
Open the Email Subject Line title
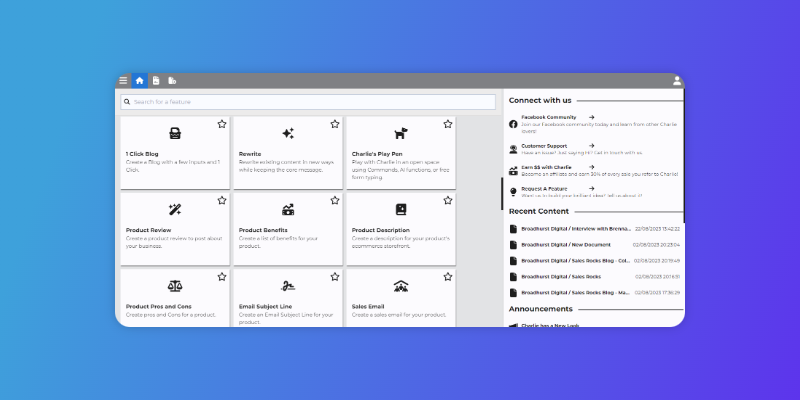pos(265,307)
